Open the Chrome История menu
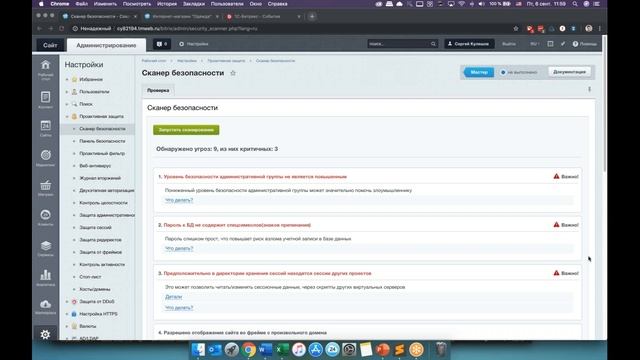The image size is (640, 360). 167,4
